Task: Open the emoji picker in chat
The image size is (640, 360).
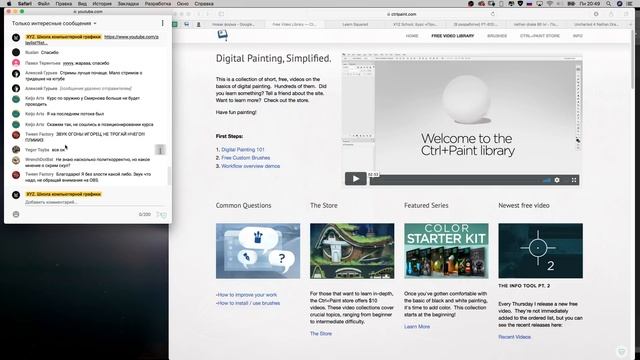Action: click(16, 214)
